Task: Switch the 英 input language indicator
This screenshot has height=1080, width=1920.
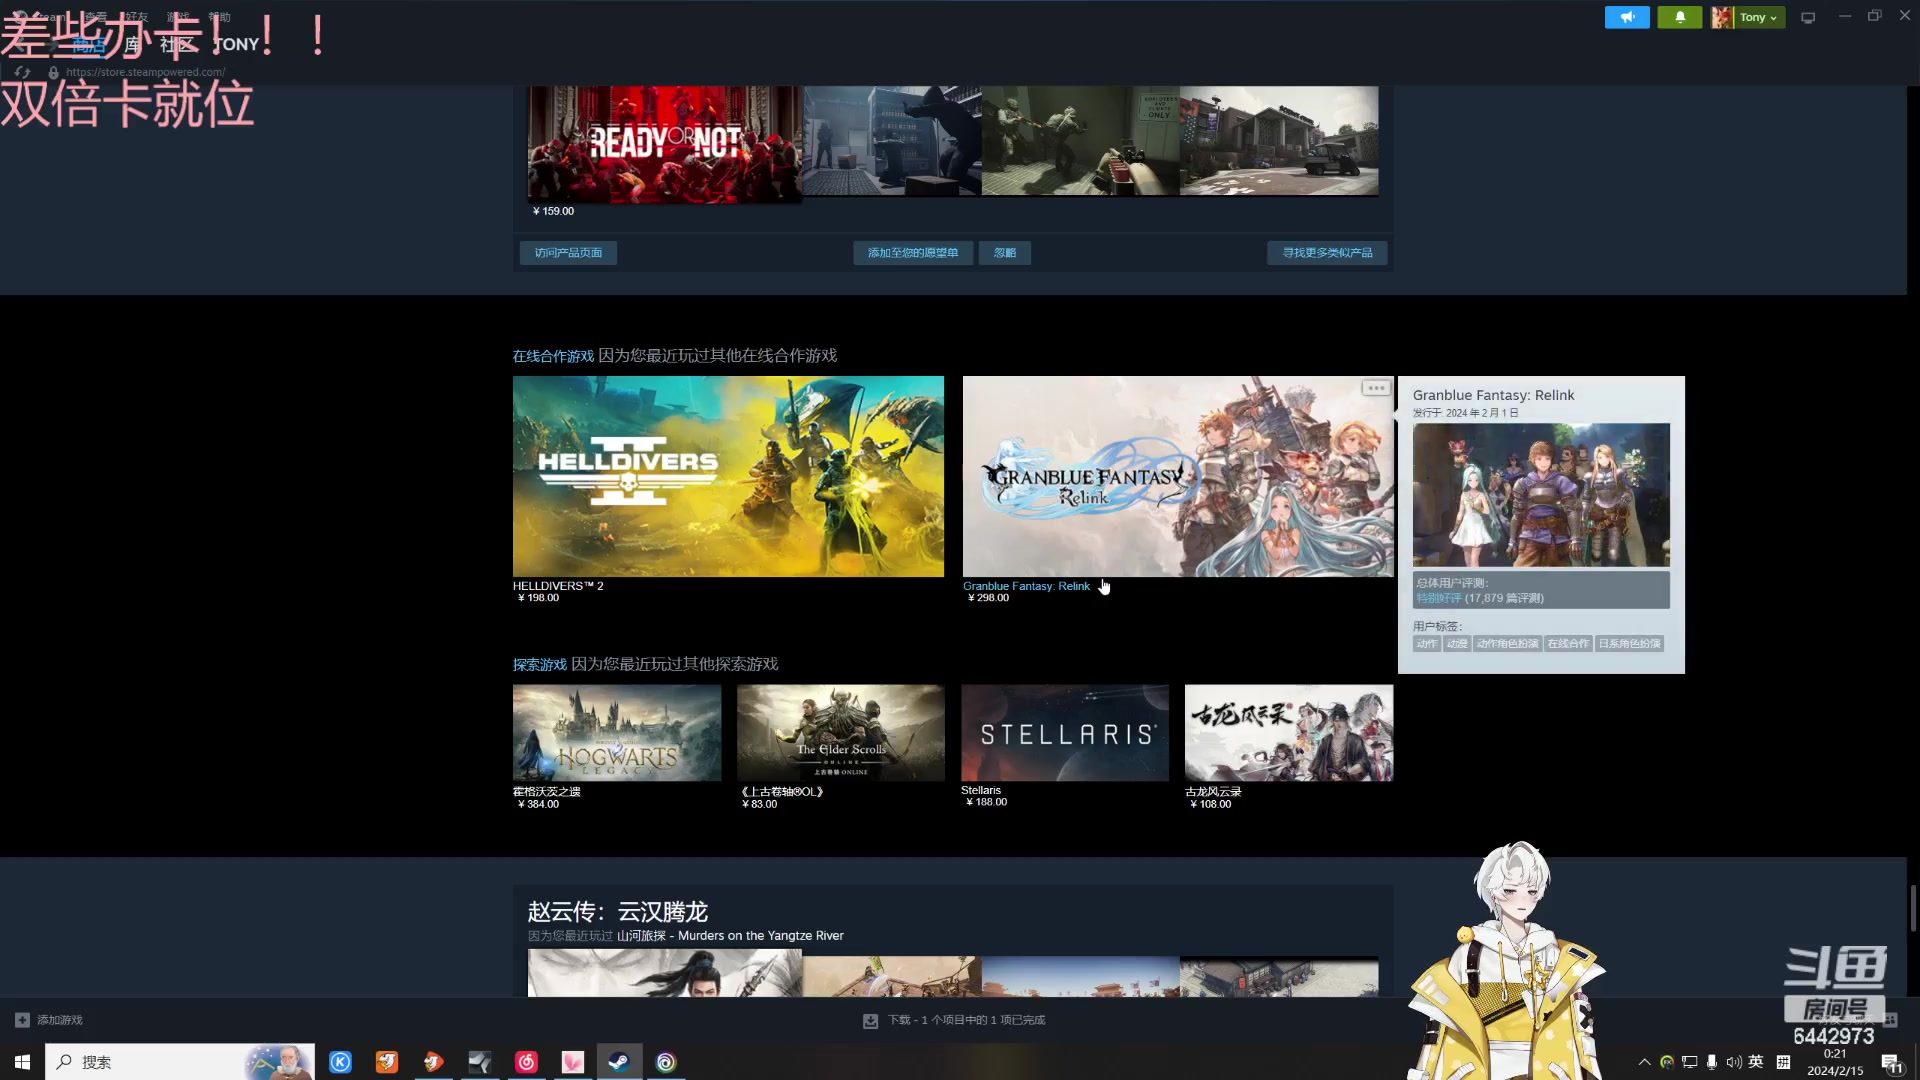Action: point(1756,1062)
